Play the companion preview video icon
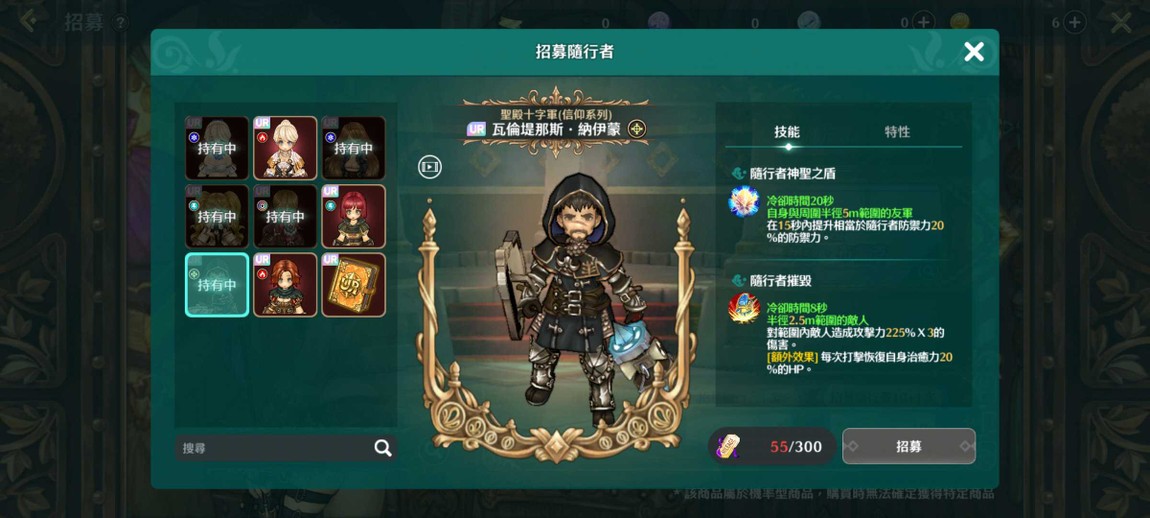1150x518 pixels. click(x=430, y=167)
